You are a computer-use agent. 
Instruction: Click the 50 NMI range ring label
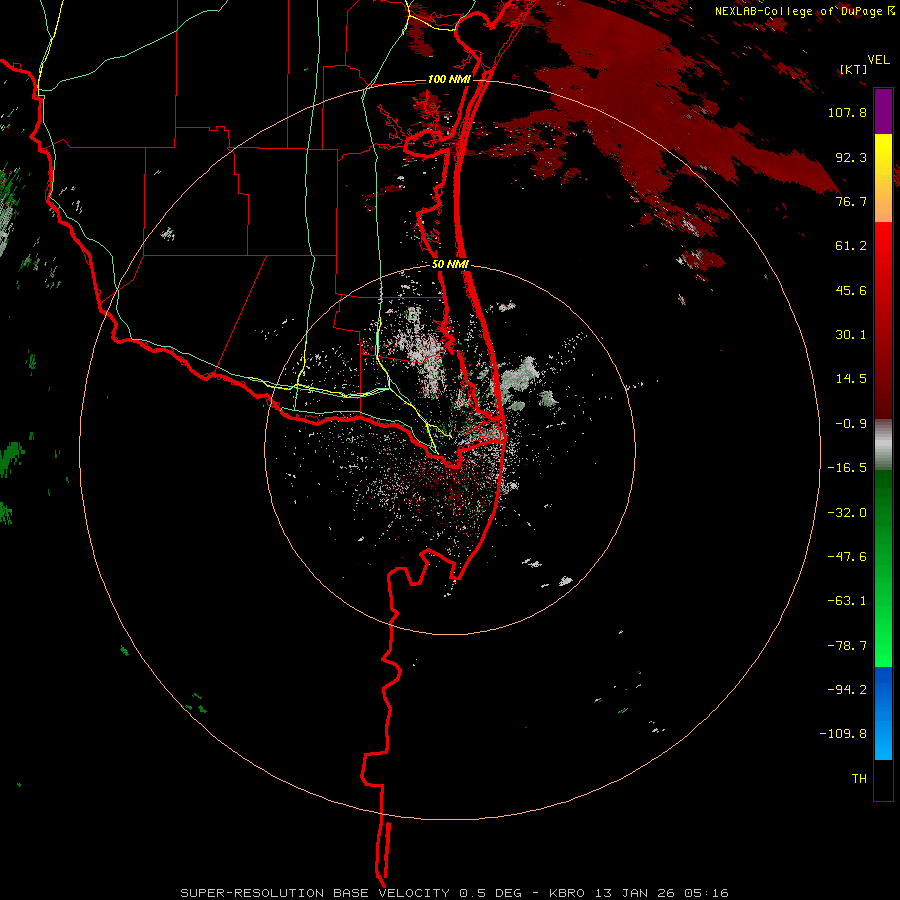[x=450, y=264]
